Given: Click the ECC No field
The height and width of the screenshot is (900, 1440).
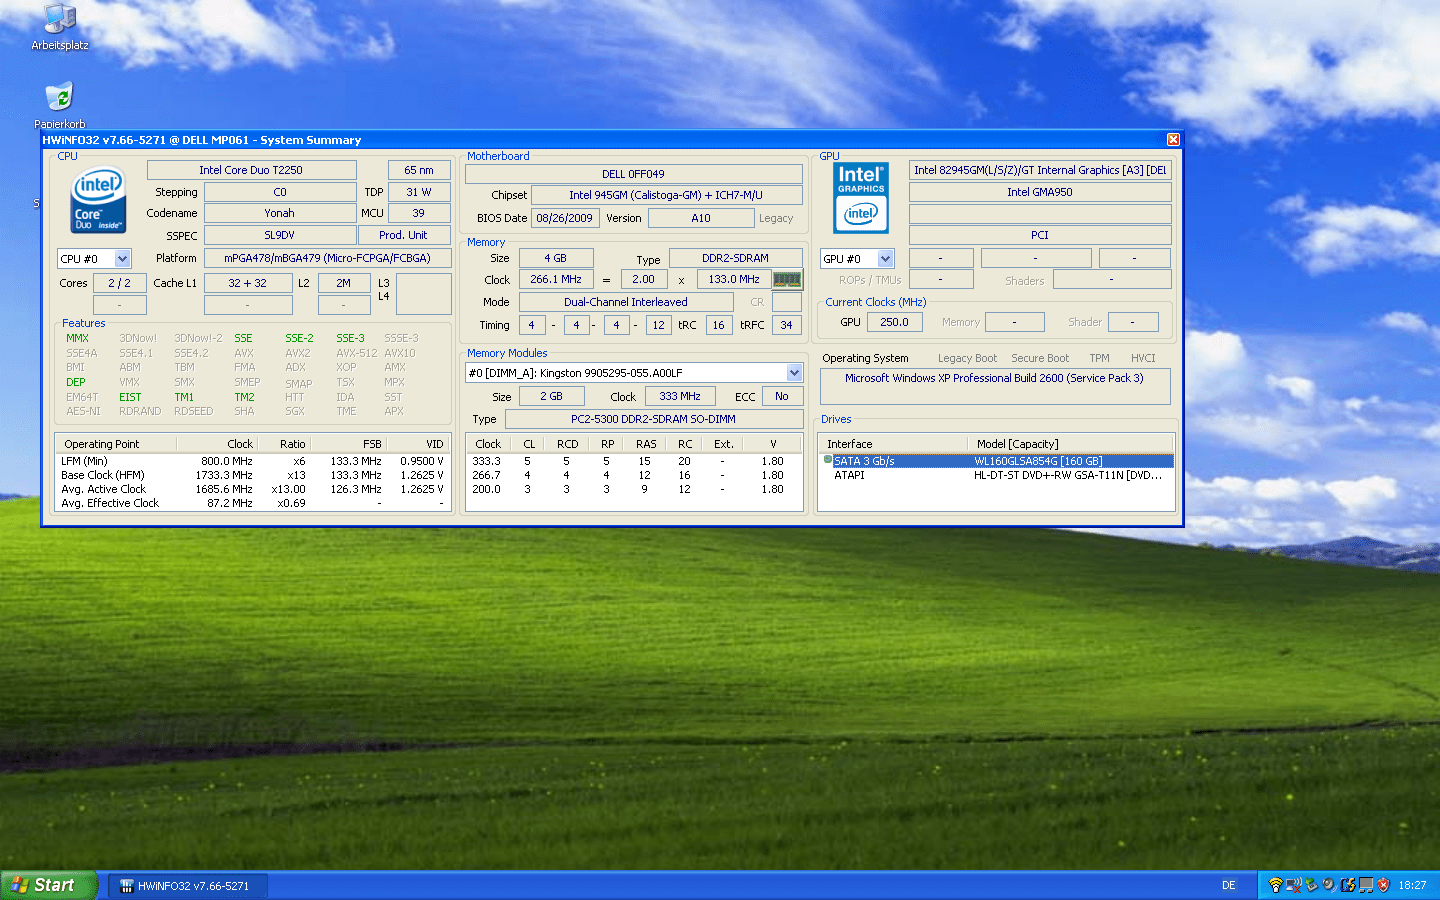Looking at the screenshot, I should pos(782,396).
